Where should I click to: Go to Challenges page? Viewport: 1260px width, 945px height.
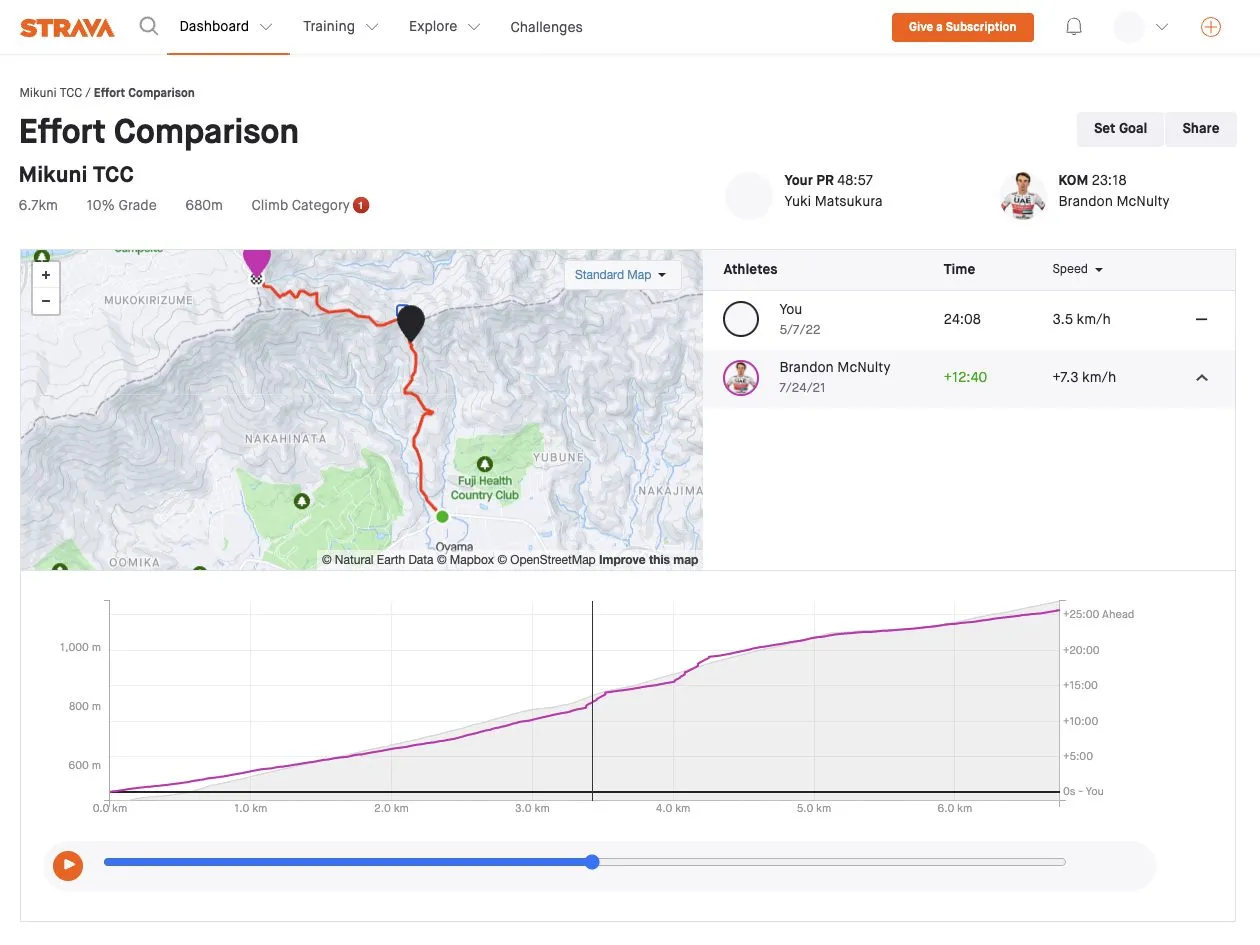(546, 27)
